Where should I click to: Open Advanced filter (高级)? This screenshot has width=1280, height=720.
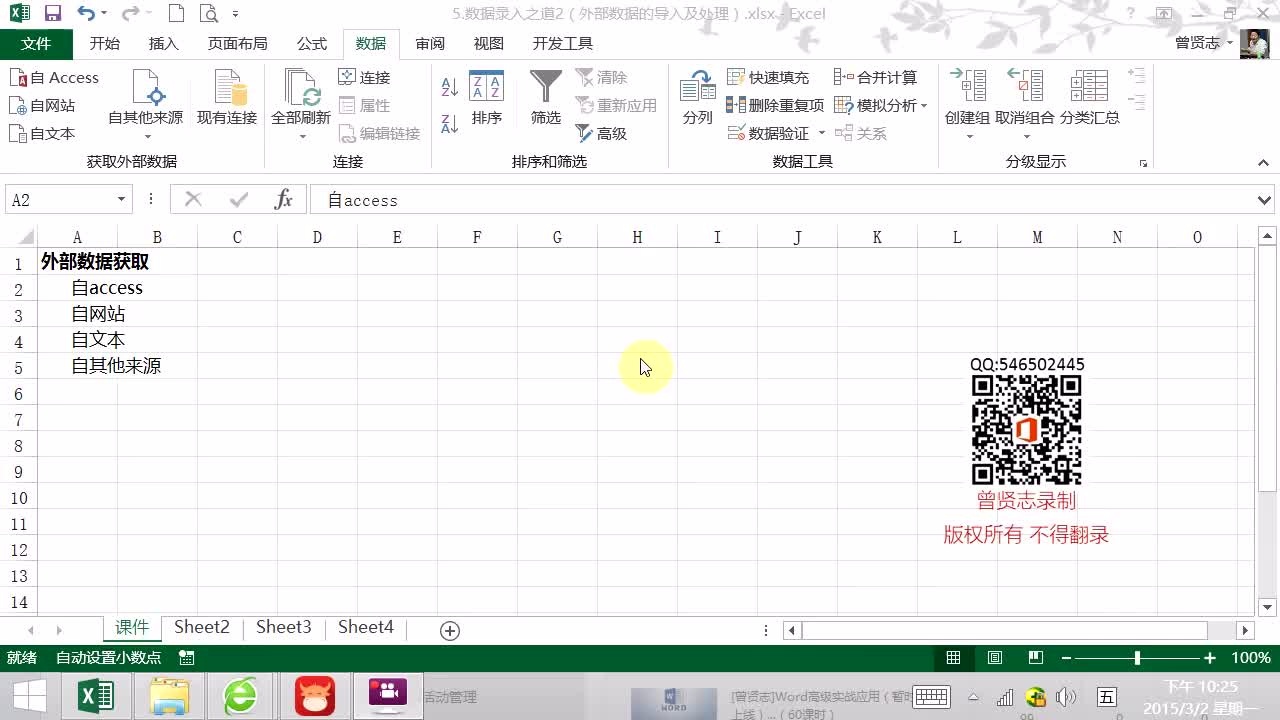pyautogui.click(x=602, y=134)
